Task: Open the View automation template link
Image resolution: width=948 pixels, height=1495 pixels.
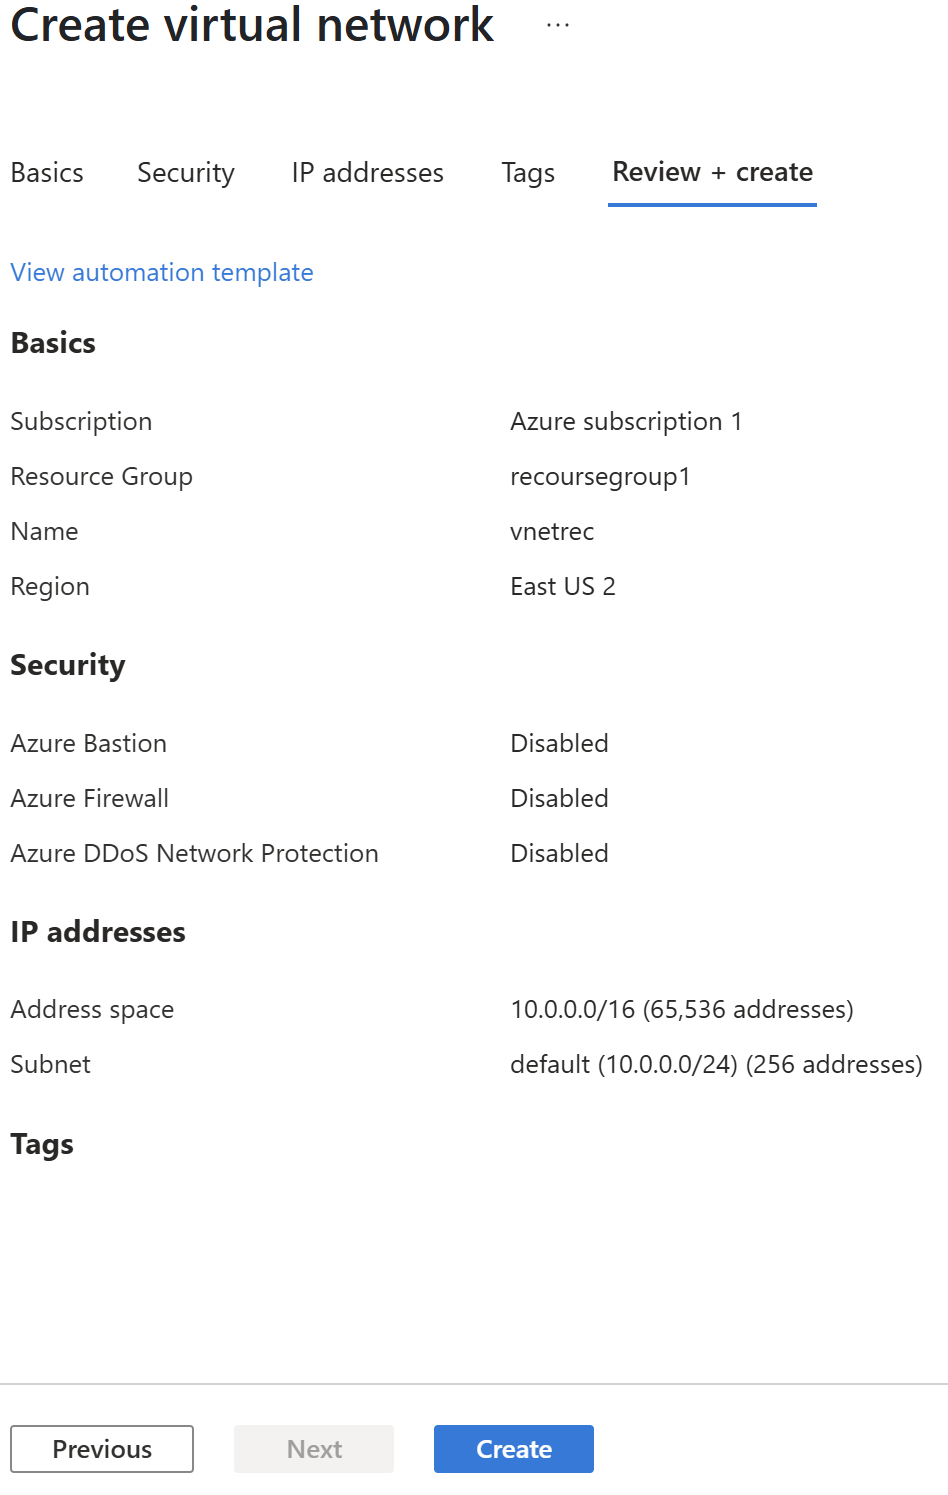Action: point(161,272)
